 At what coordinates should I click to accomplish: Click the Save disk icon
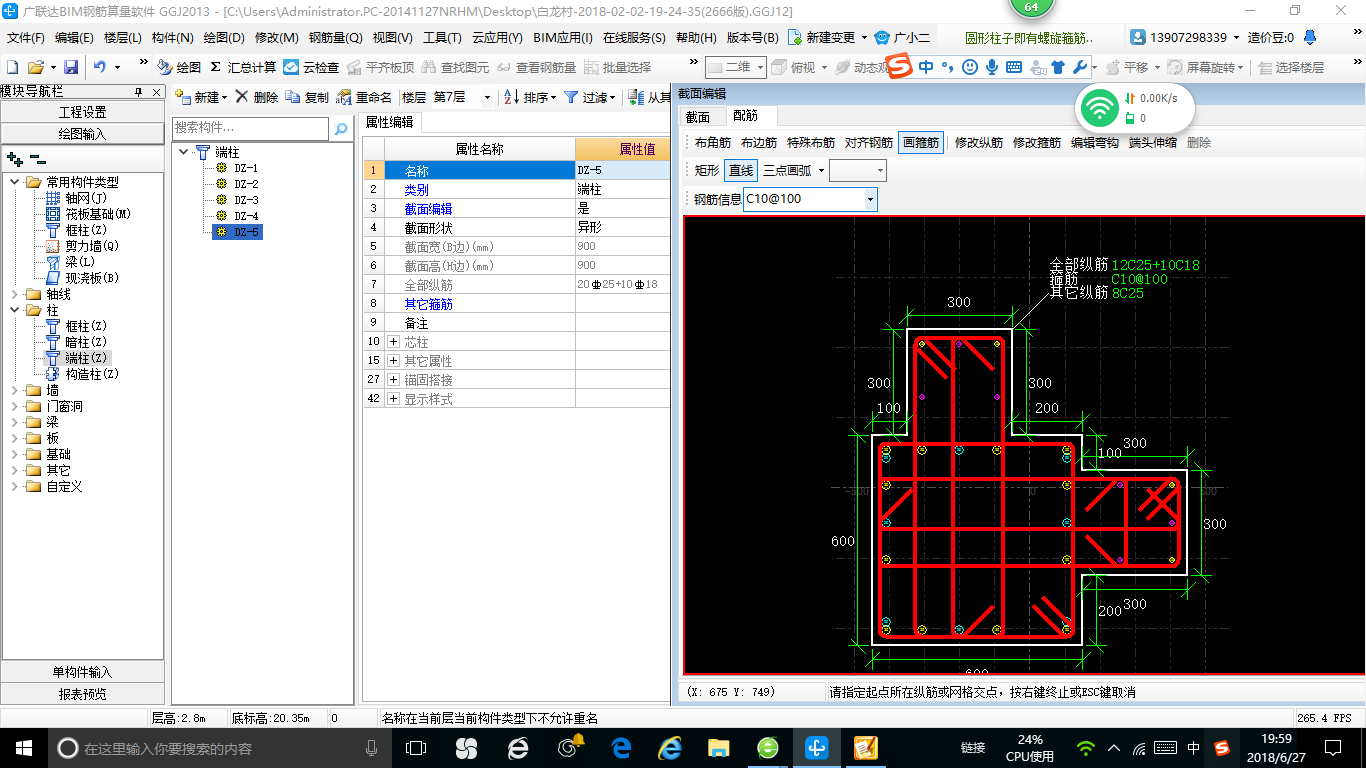pyautogui.click(x=71, y=67)
